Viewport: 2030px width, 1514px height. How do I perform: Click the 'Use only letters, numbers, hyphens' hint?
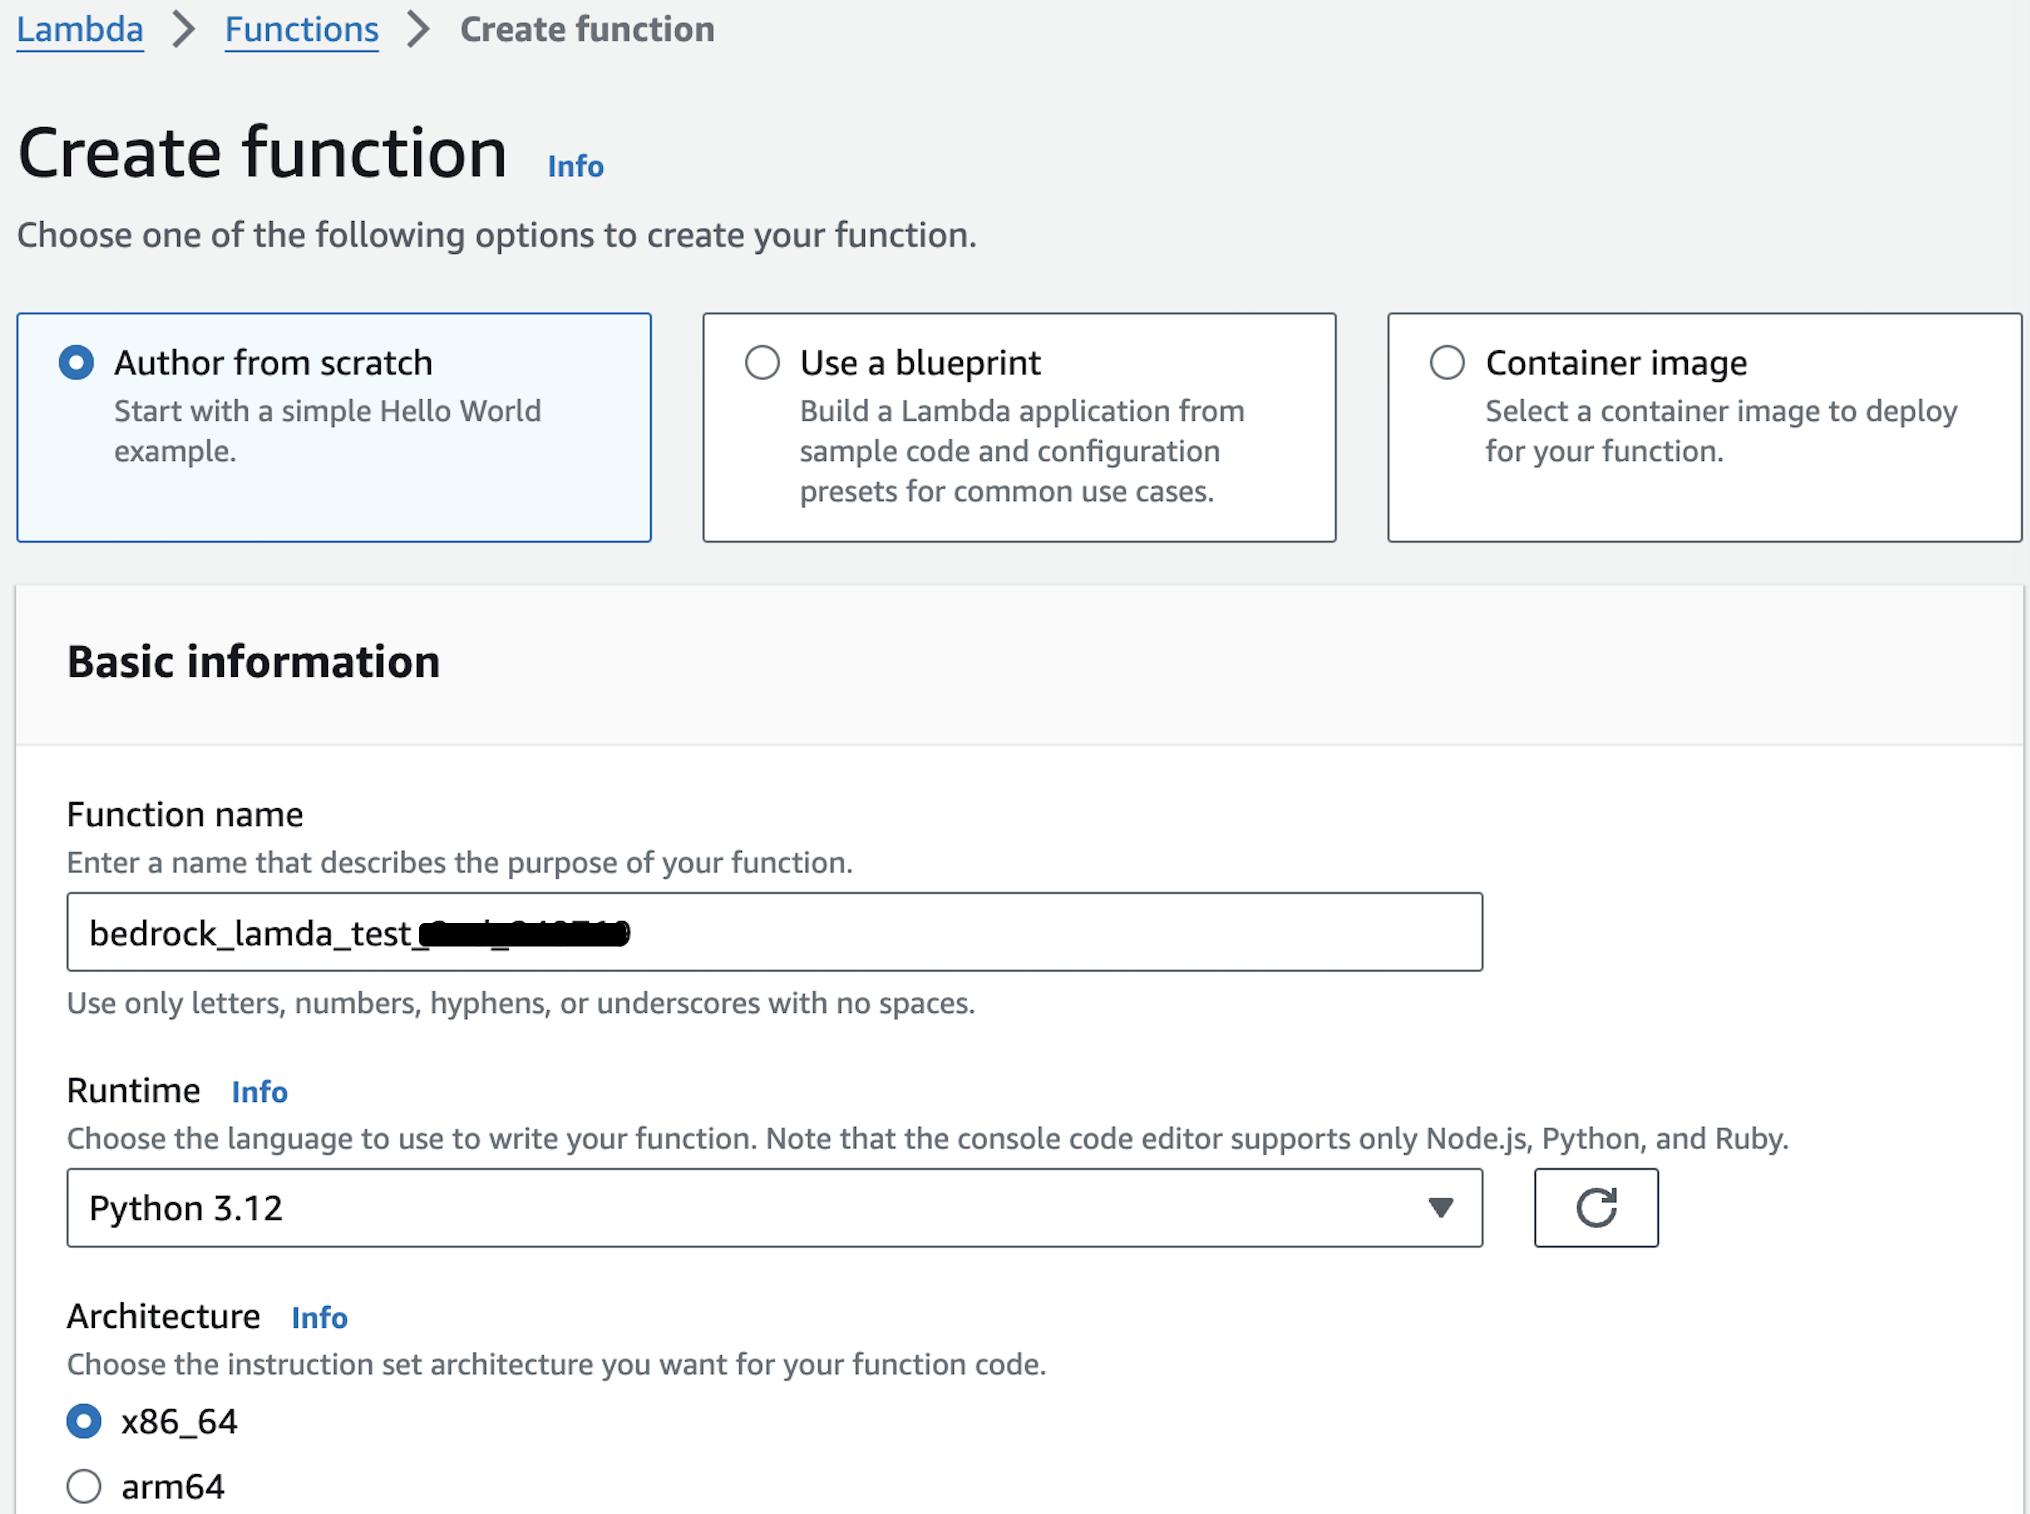(x=521, y=1003)
